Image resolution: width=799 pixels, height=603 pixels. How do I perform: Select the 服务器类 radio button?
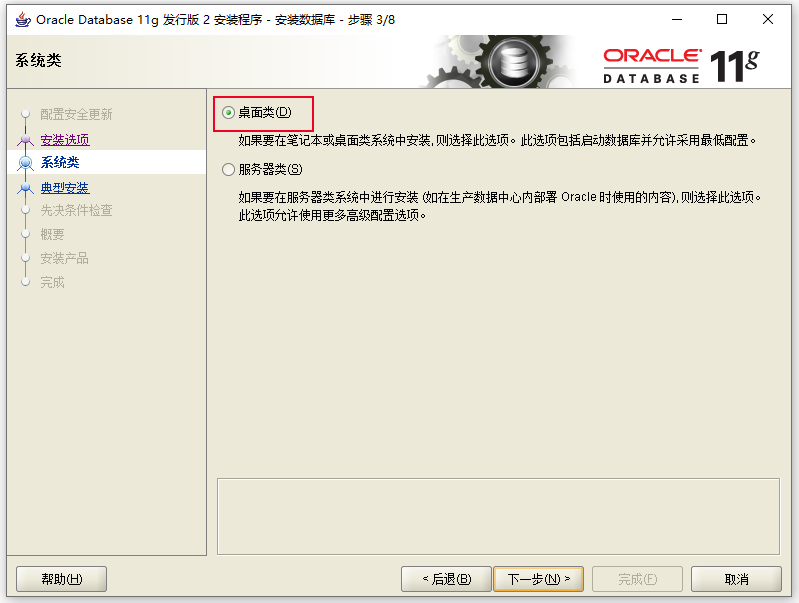point(228,169)
